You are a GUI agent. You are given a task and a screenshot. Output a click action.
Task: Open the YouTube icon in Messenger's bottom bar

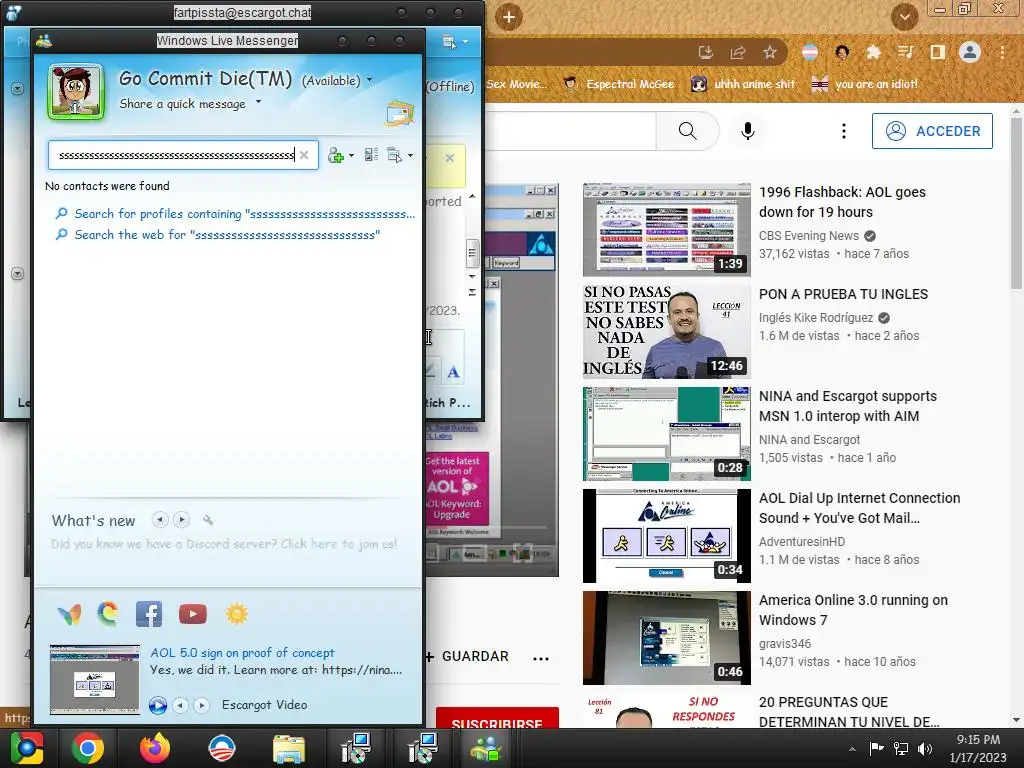[193, 615]
